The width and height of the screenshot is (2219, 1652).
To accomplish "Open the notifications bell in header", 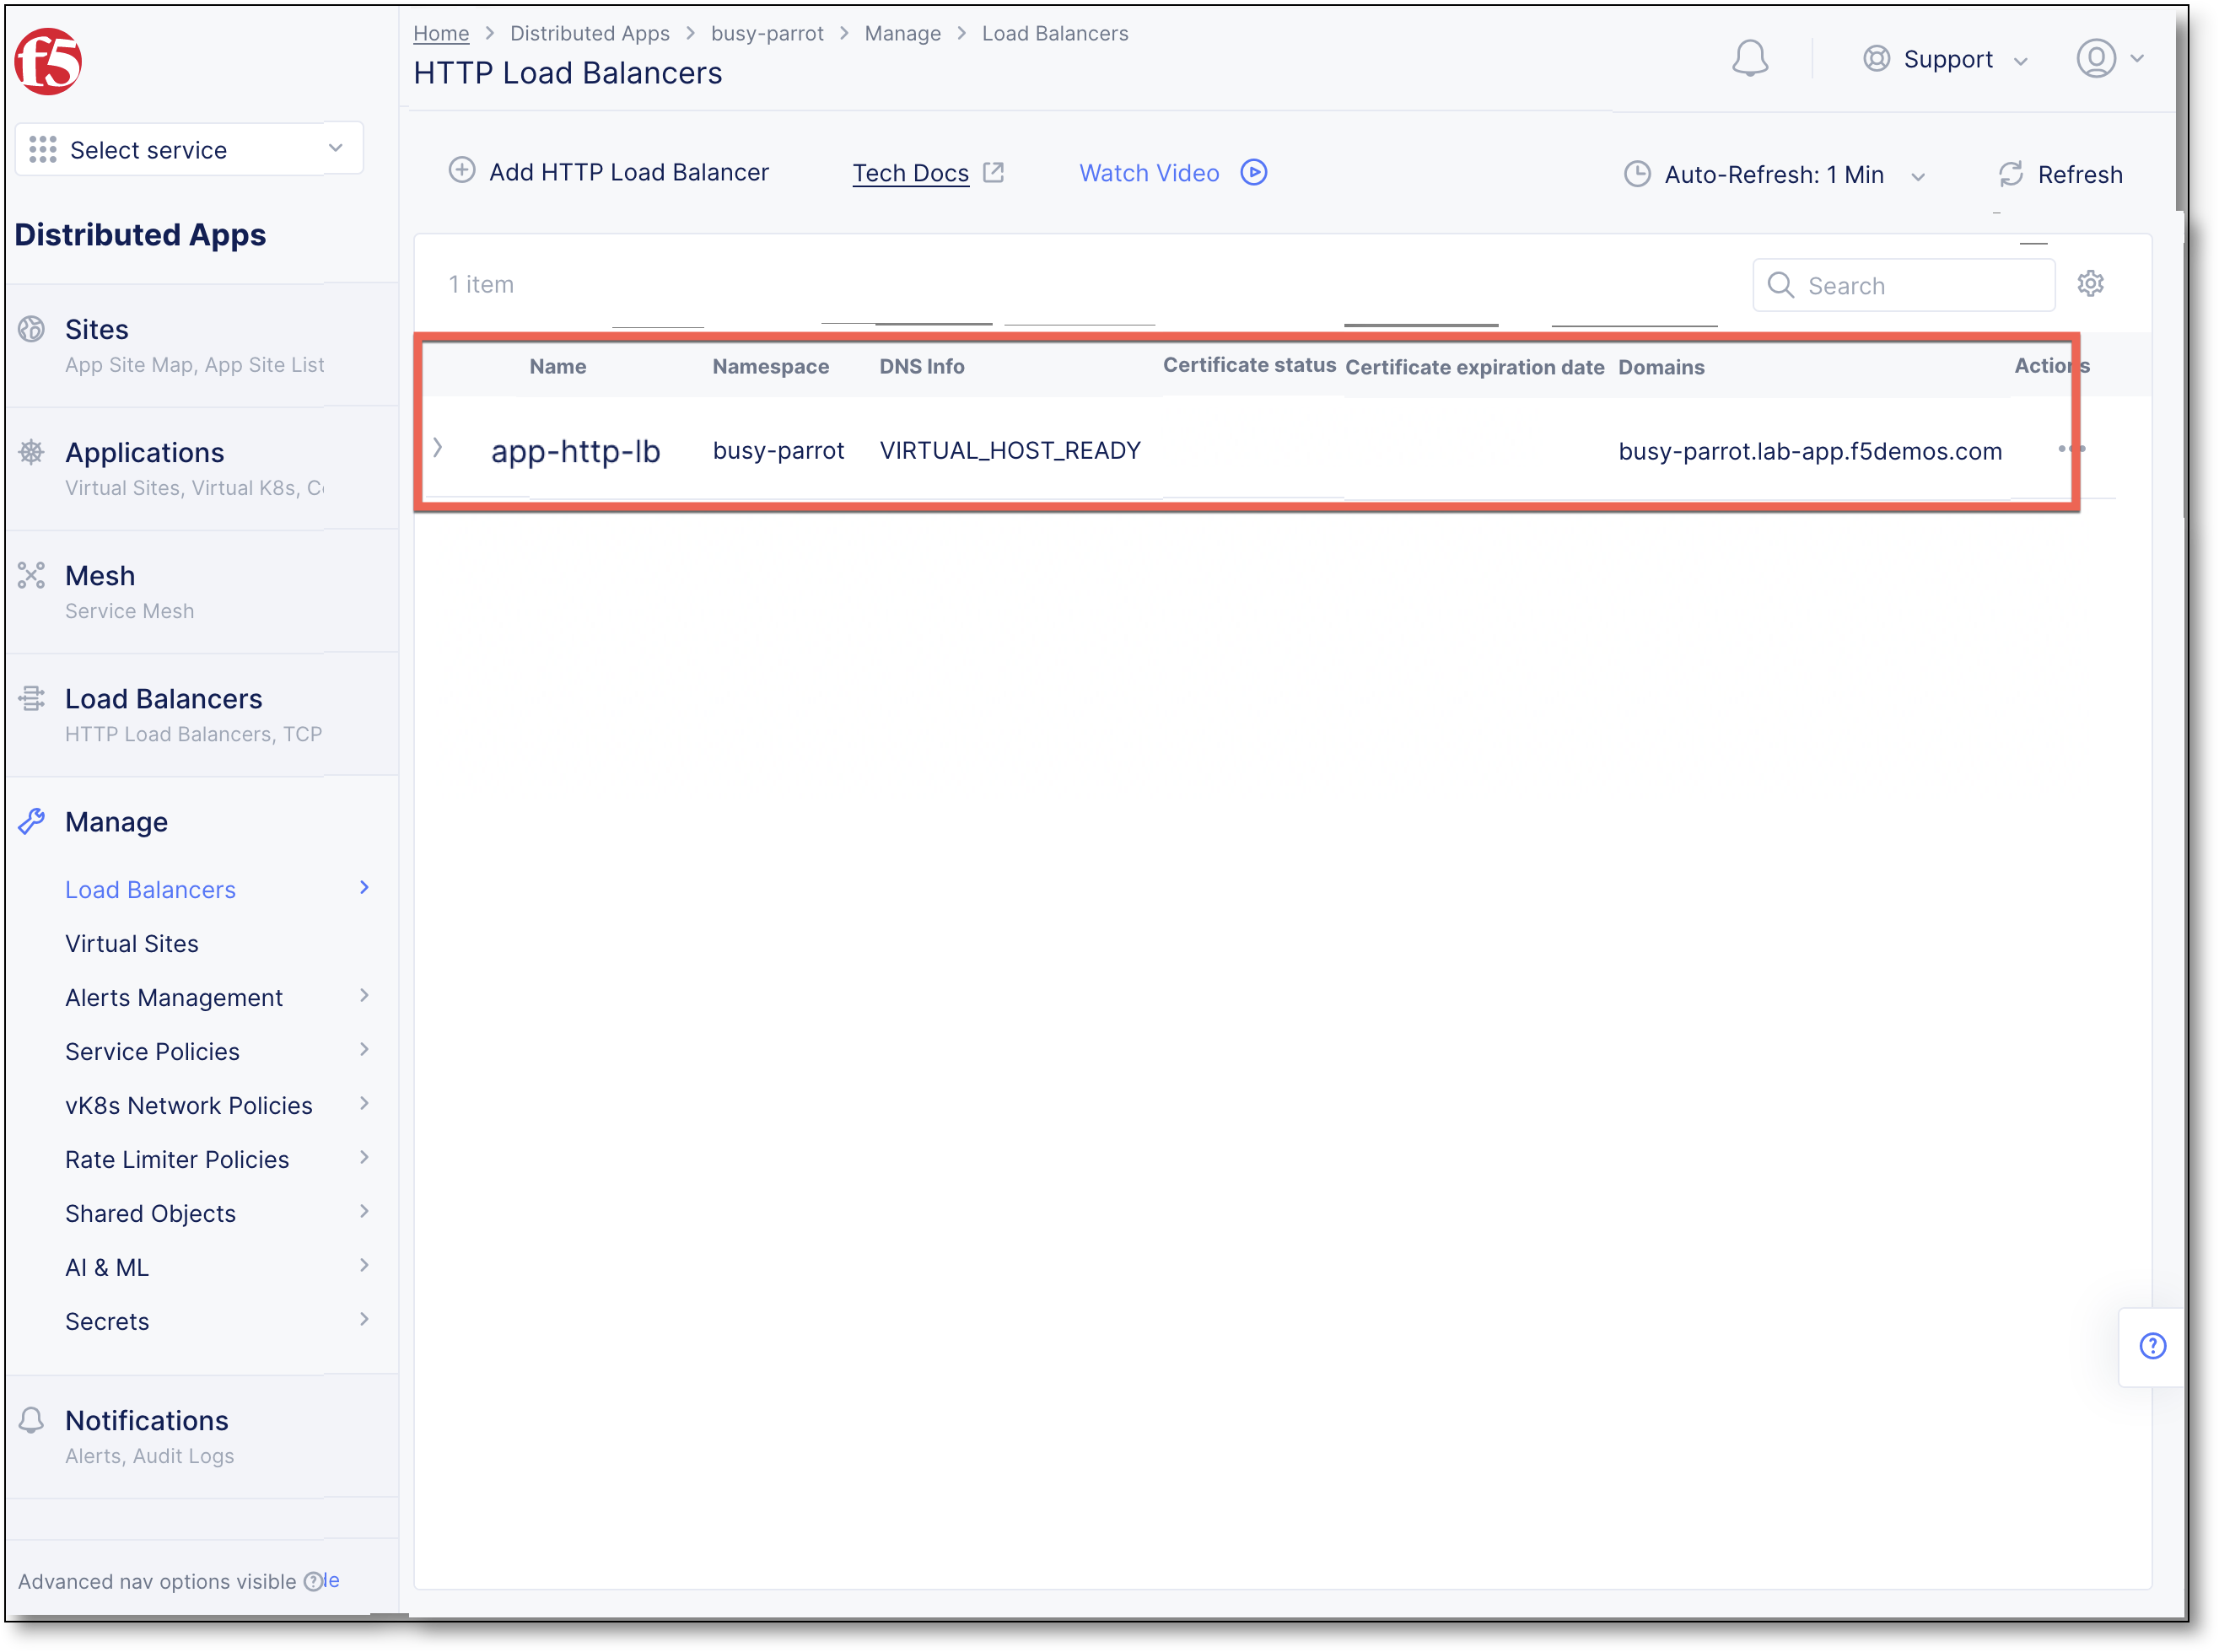I will click(x=1749, y=58).
